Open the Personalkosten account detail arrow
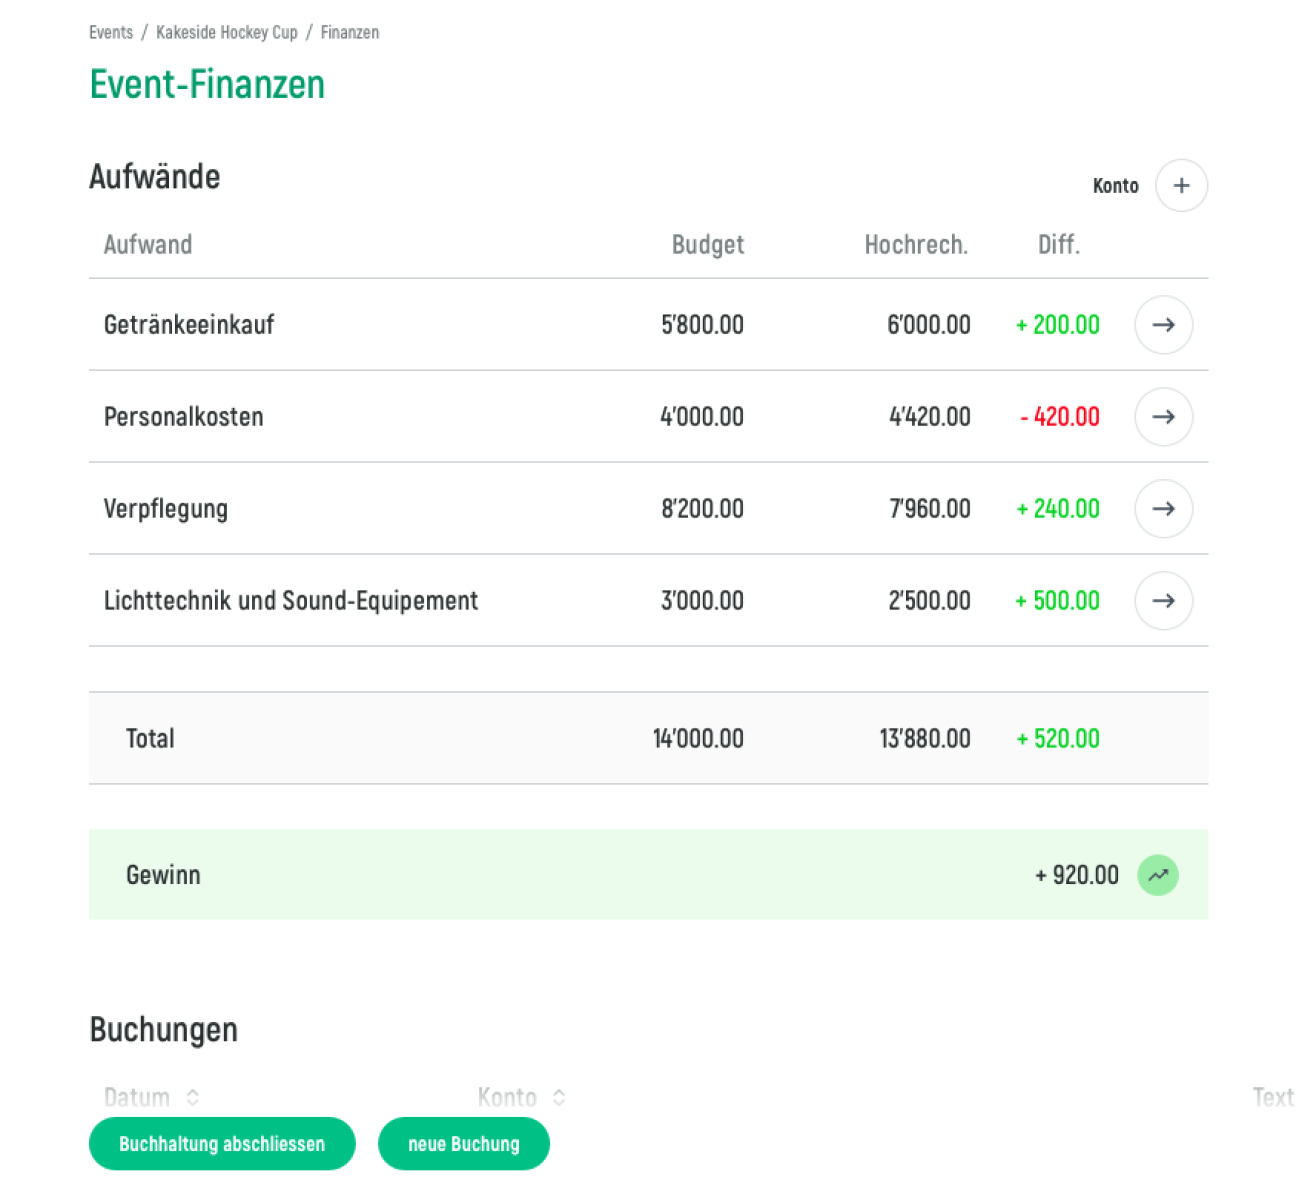This screenshot has height=1200, width=1296. (x=1163, y=417)
